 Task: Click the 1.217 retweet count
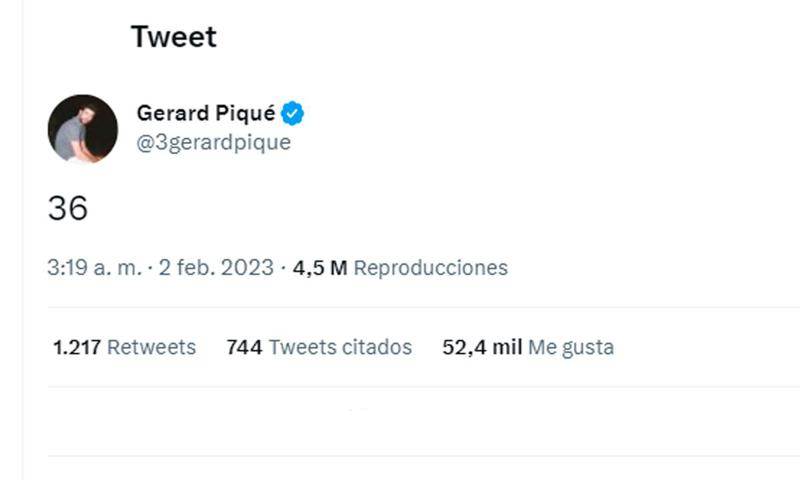coord(77,347)
